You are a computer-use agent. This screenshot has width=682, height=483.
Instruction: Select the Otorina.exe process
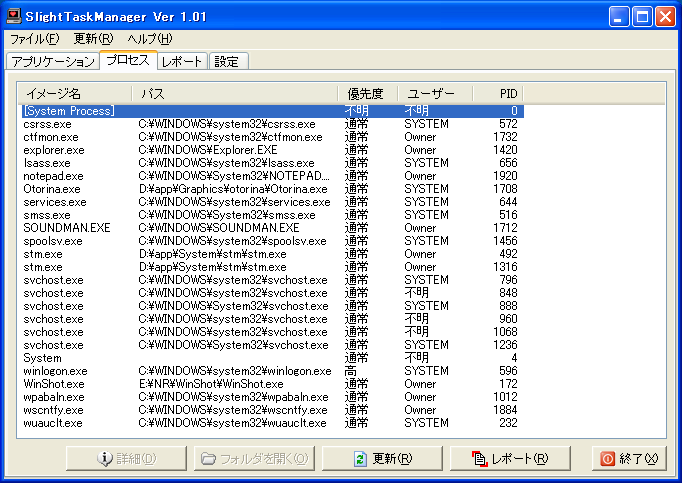(x=273, y=189)
